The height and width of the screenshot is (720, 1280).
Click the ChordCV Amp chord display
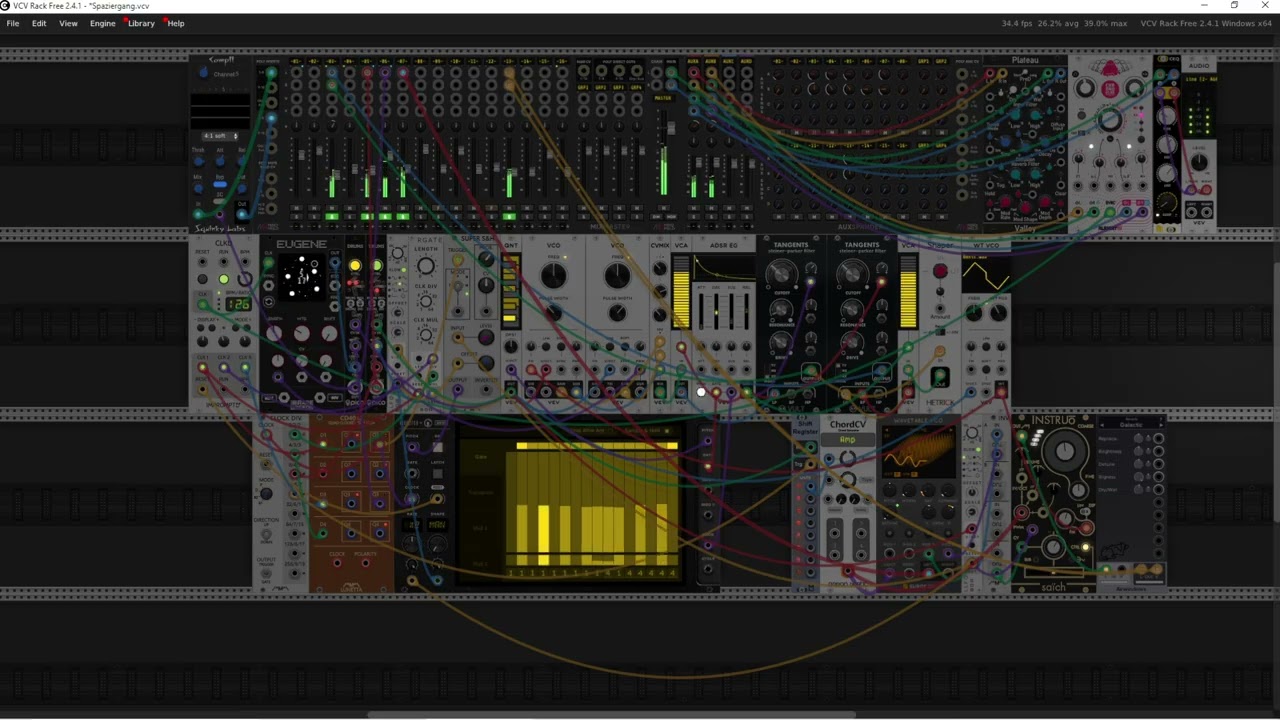[x=848, y=440]
